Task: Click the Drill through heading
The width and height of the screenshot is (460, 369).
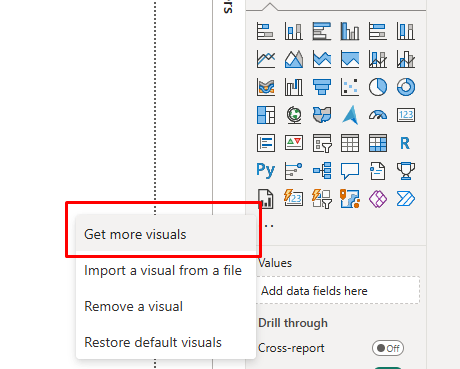Action: (293, 323)
